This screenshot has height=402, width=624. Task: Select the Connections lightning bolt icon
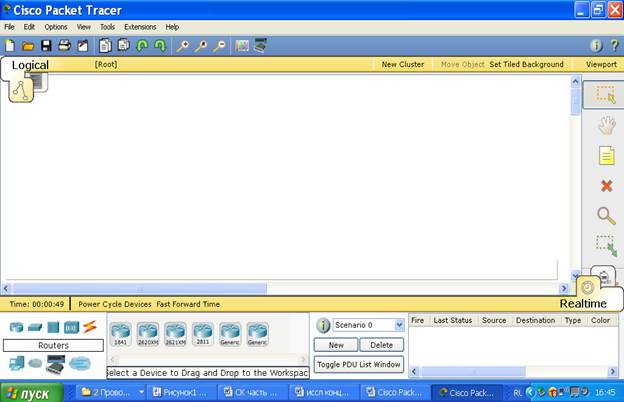90,327
